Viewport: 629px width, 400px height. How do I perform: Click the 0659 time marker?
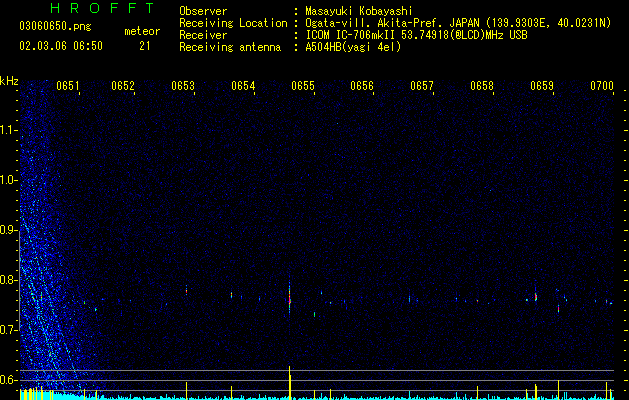[542, 86]
